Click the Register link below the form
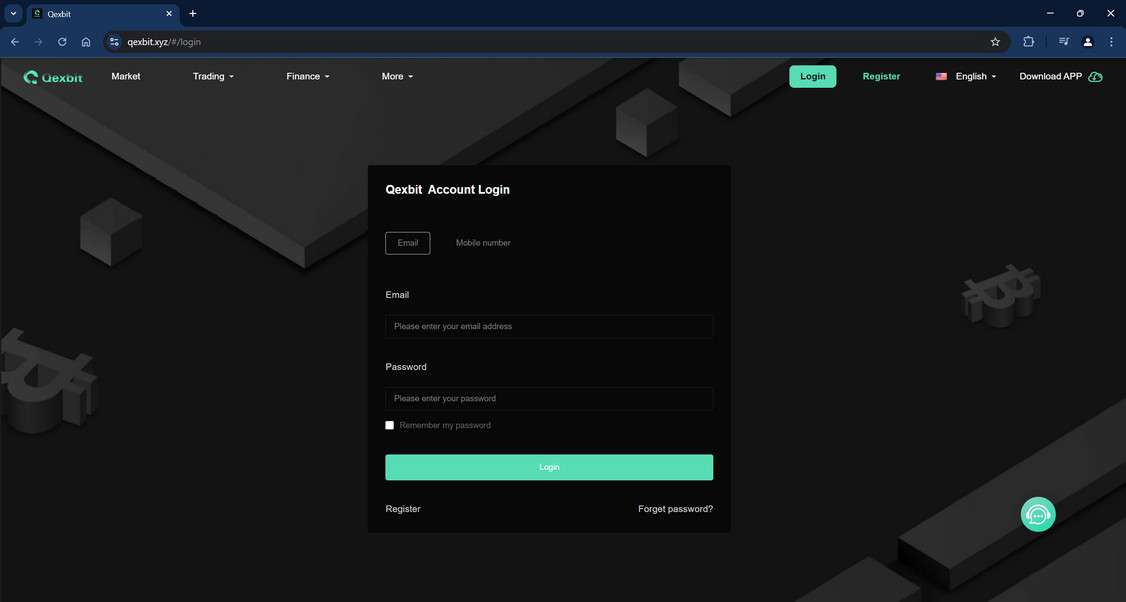This screenshot has width=1126, height=602. pos(403,509)
